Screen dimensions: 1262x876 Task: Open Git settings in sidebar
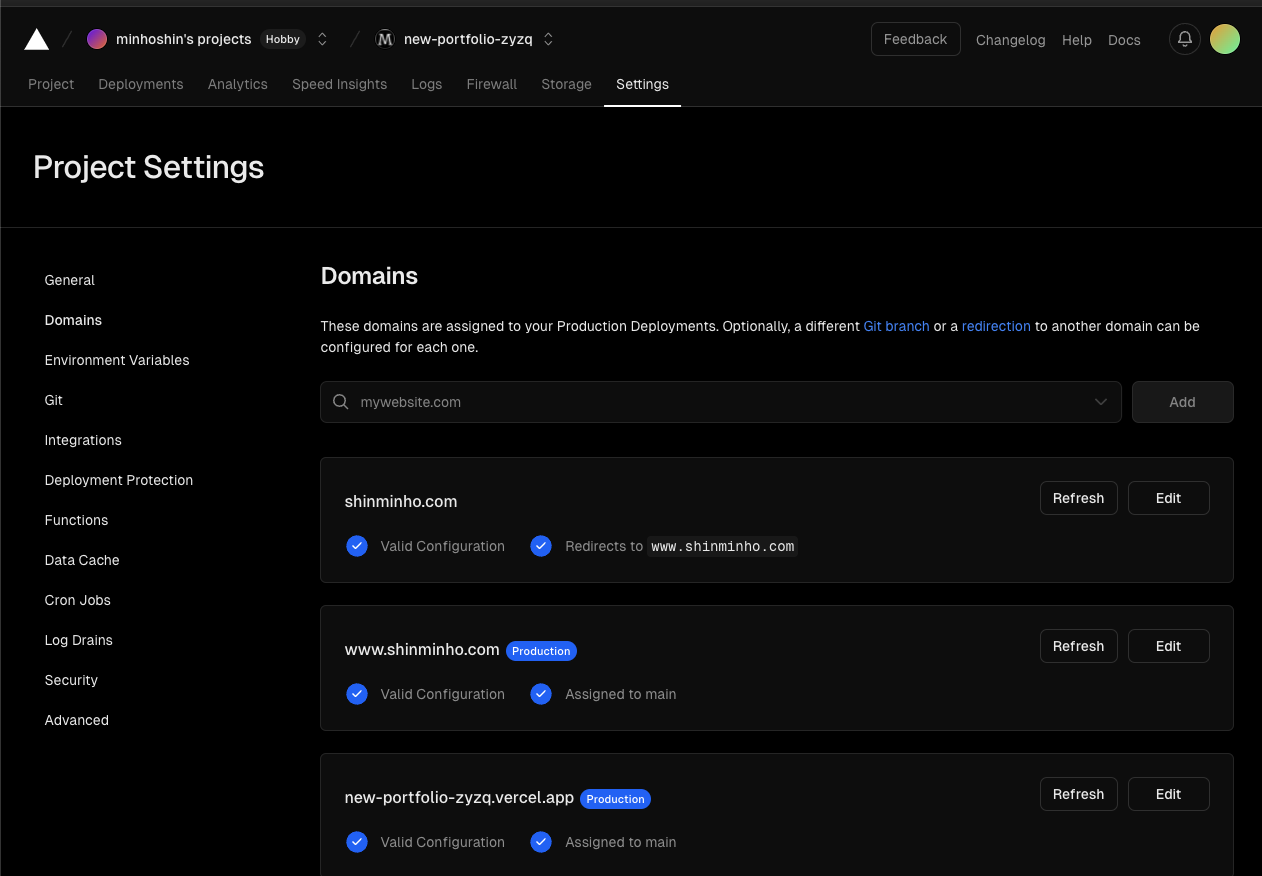click(54, 400)
